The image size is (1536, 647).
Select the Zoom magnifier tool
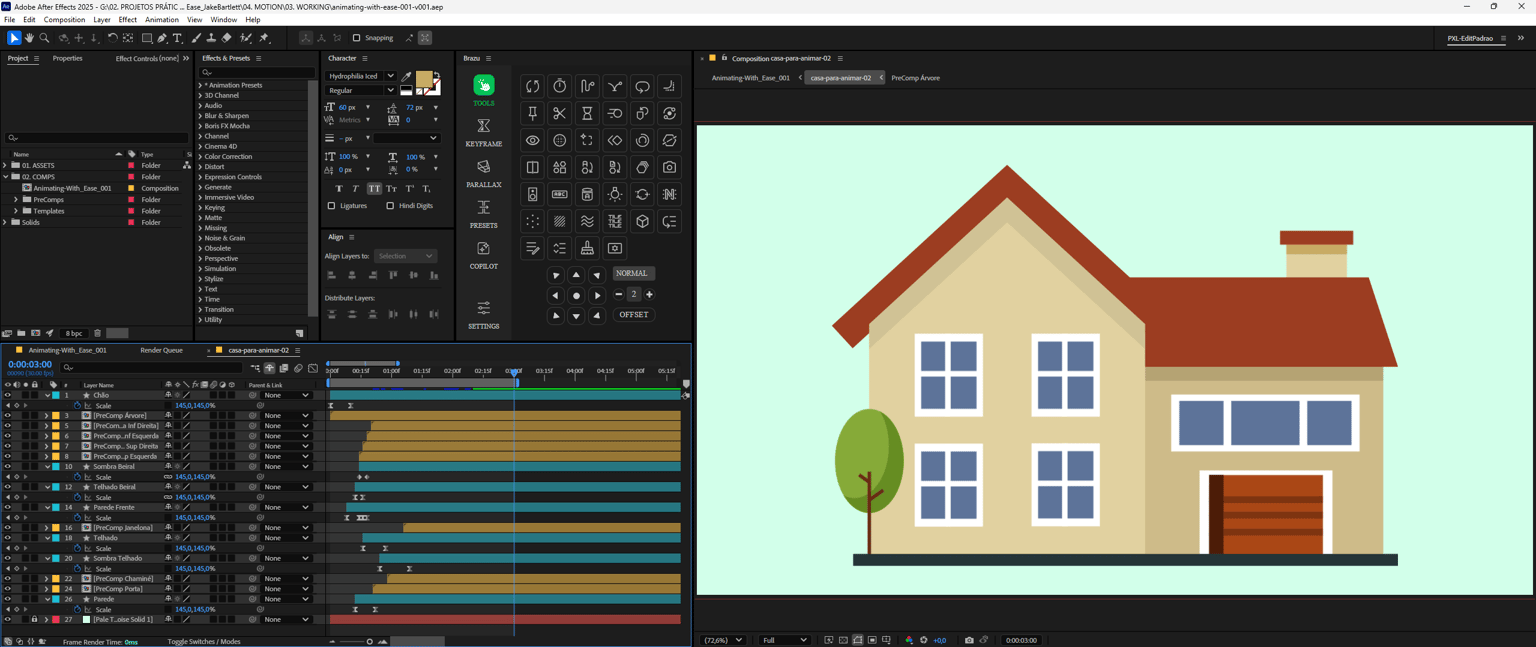[44, 38]
